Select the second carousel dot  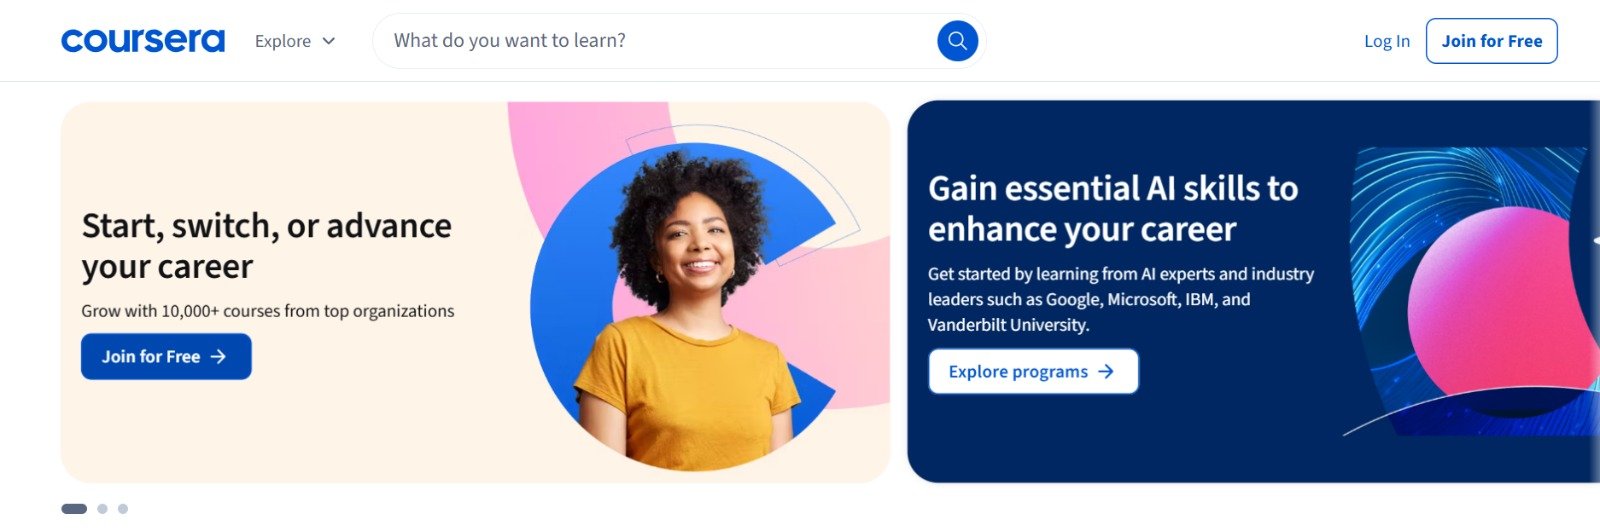[x=102, y=509]
